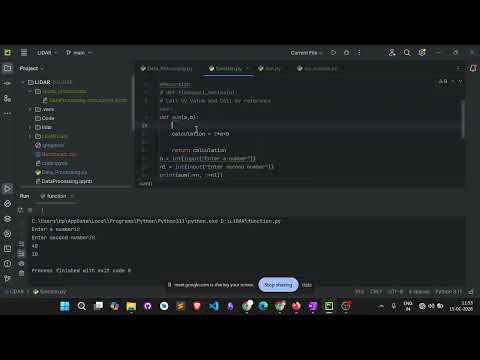Open the Structure tool window icon

(x=7, y=98)
